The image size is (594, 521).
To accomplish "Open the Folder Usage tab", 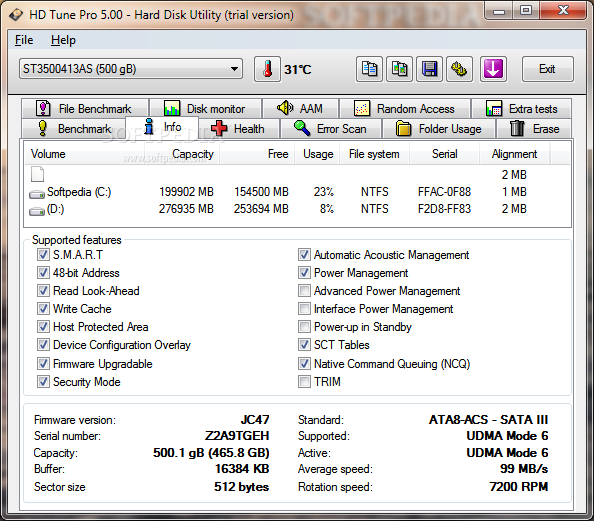I will [439, 128].
